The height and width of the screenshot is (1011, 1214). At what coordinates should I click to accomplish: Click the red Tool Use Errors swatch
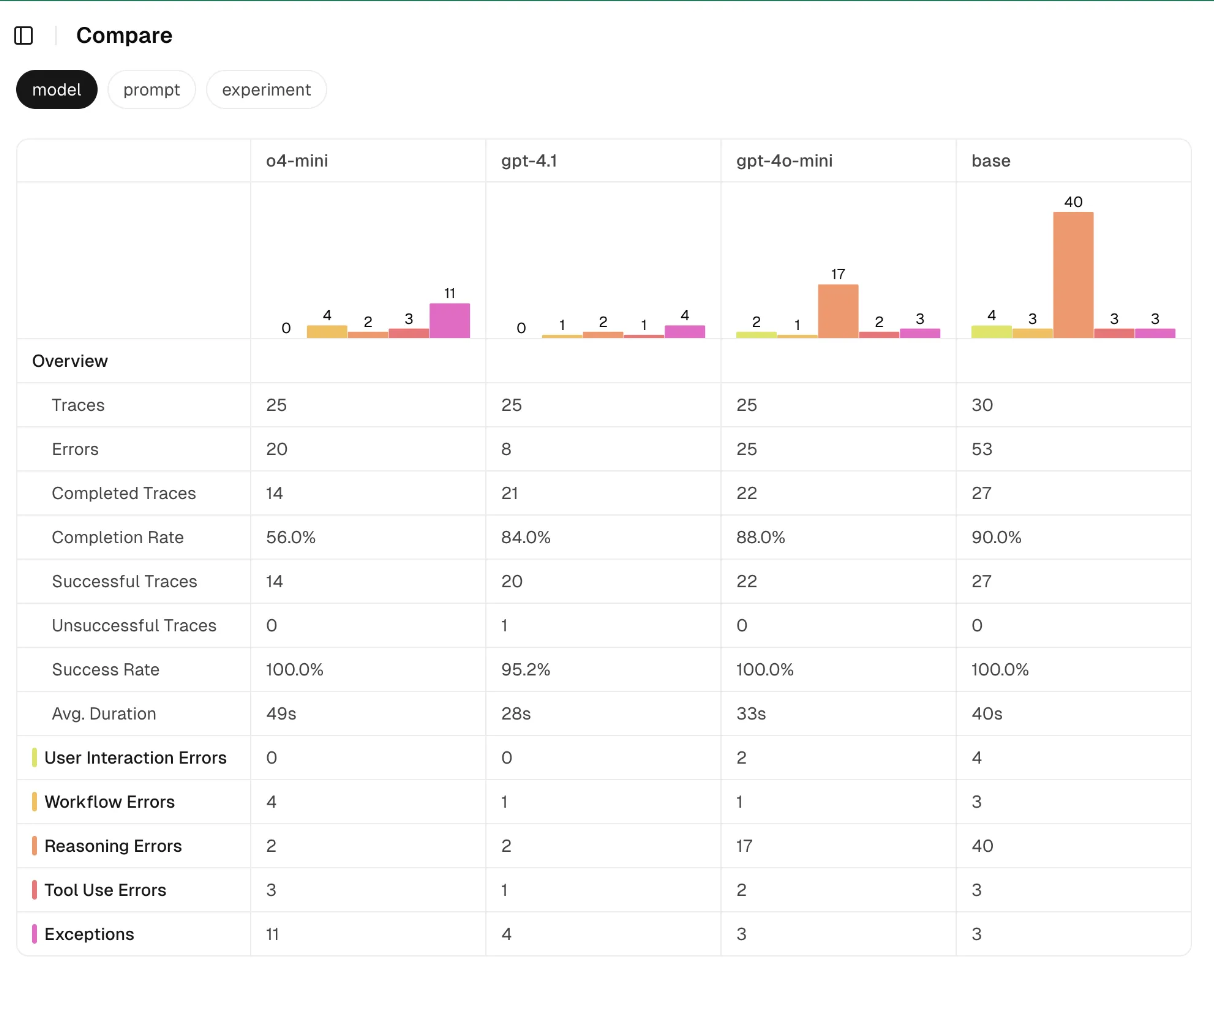[35, 890]
